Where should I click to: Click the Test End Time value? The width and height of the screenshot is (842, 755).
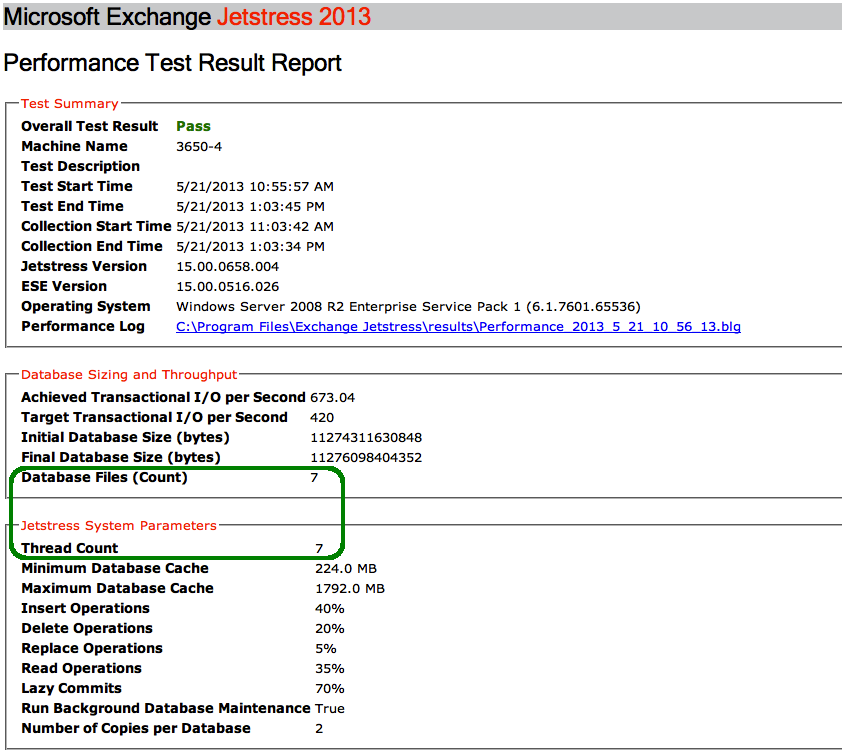pos(250,207)
